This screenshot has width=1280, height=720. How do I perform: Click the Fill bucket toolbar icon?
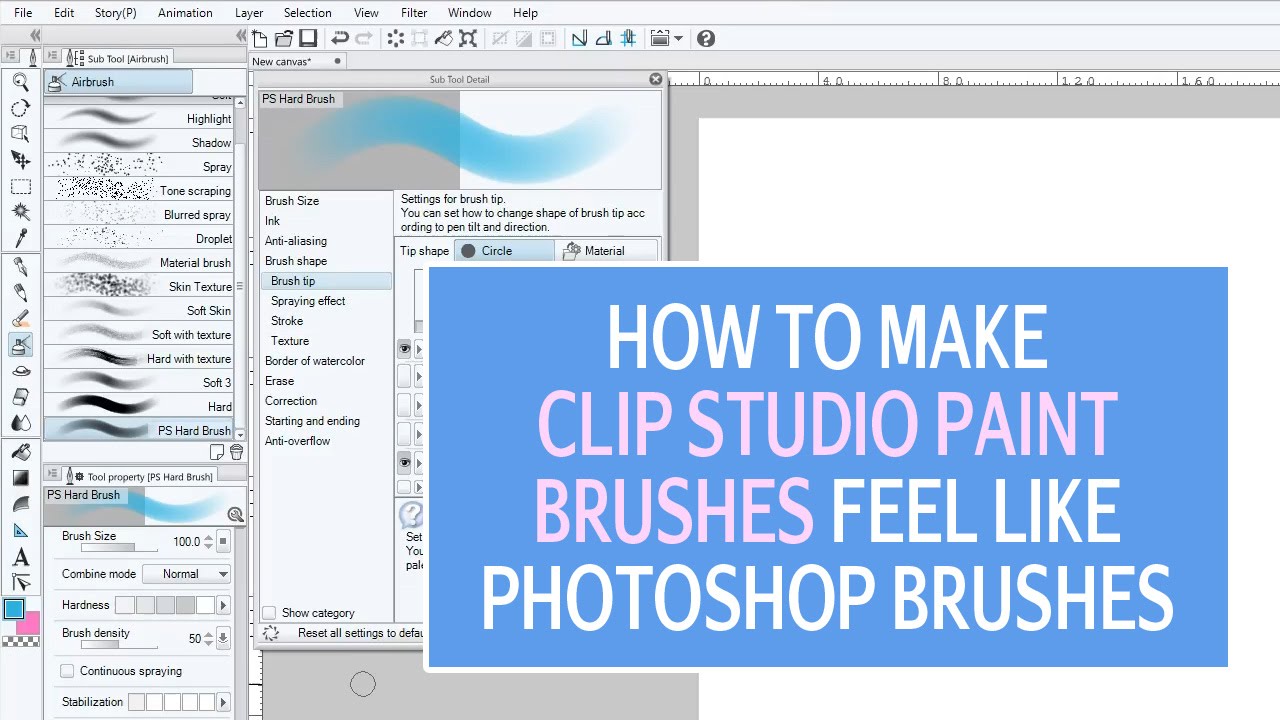[x=444, y=39]
